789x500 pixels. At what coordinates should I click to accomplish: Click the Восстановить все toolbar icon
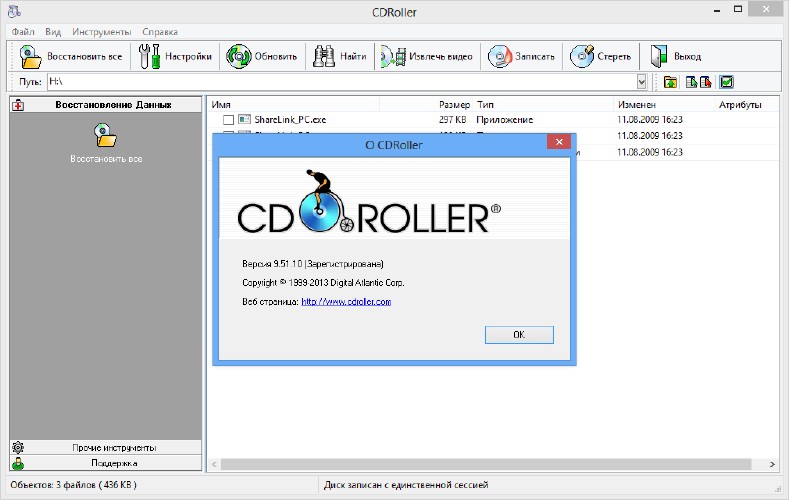tap(30, 56)
